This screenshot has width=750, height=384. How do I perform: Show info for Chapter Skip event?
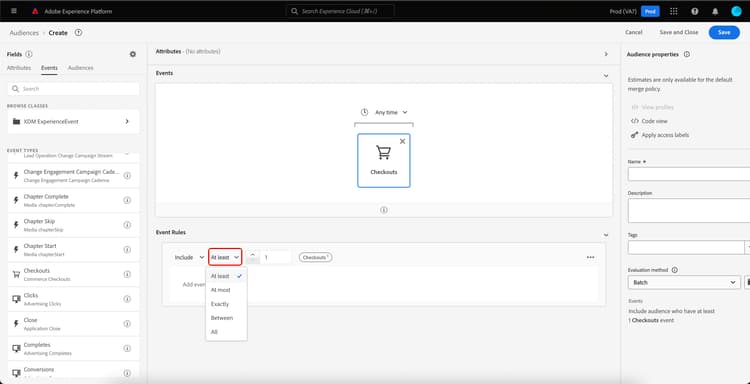click(x=127, y=225)
